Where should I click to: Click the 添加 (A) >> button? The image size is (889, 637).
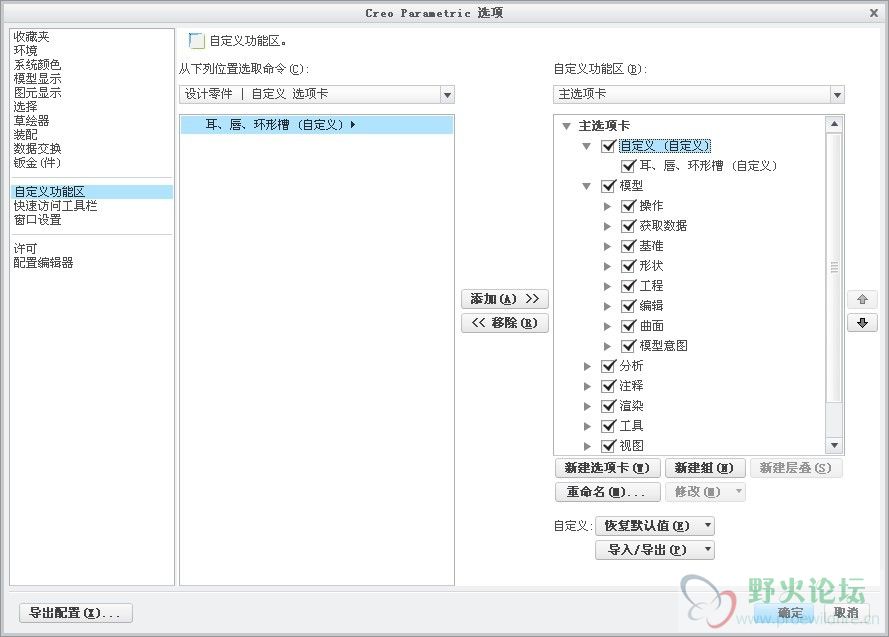click(x=505, y=299)
